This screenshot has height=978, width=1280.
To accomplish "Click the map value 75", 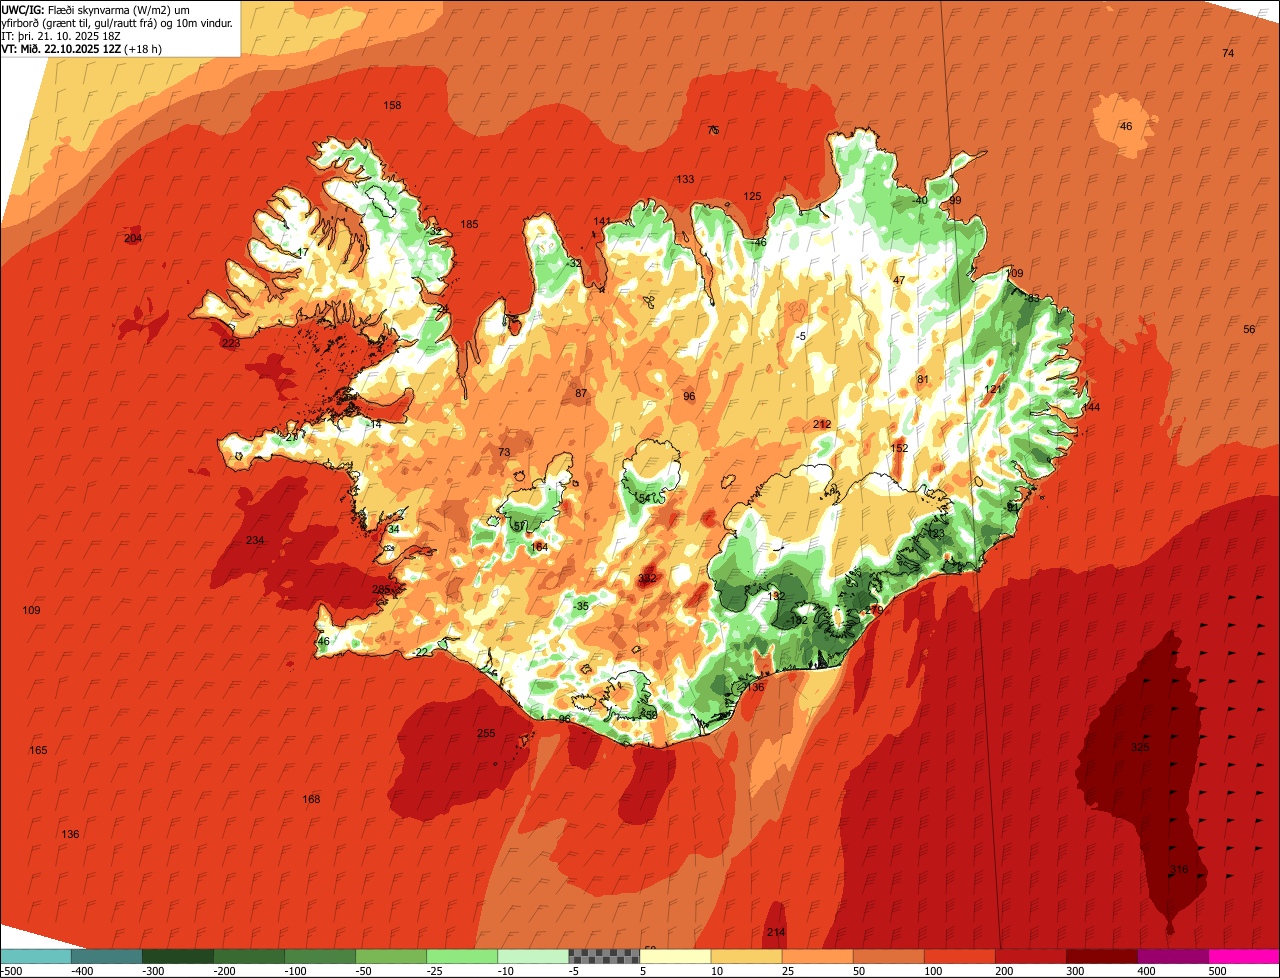I will [713, 130].
